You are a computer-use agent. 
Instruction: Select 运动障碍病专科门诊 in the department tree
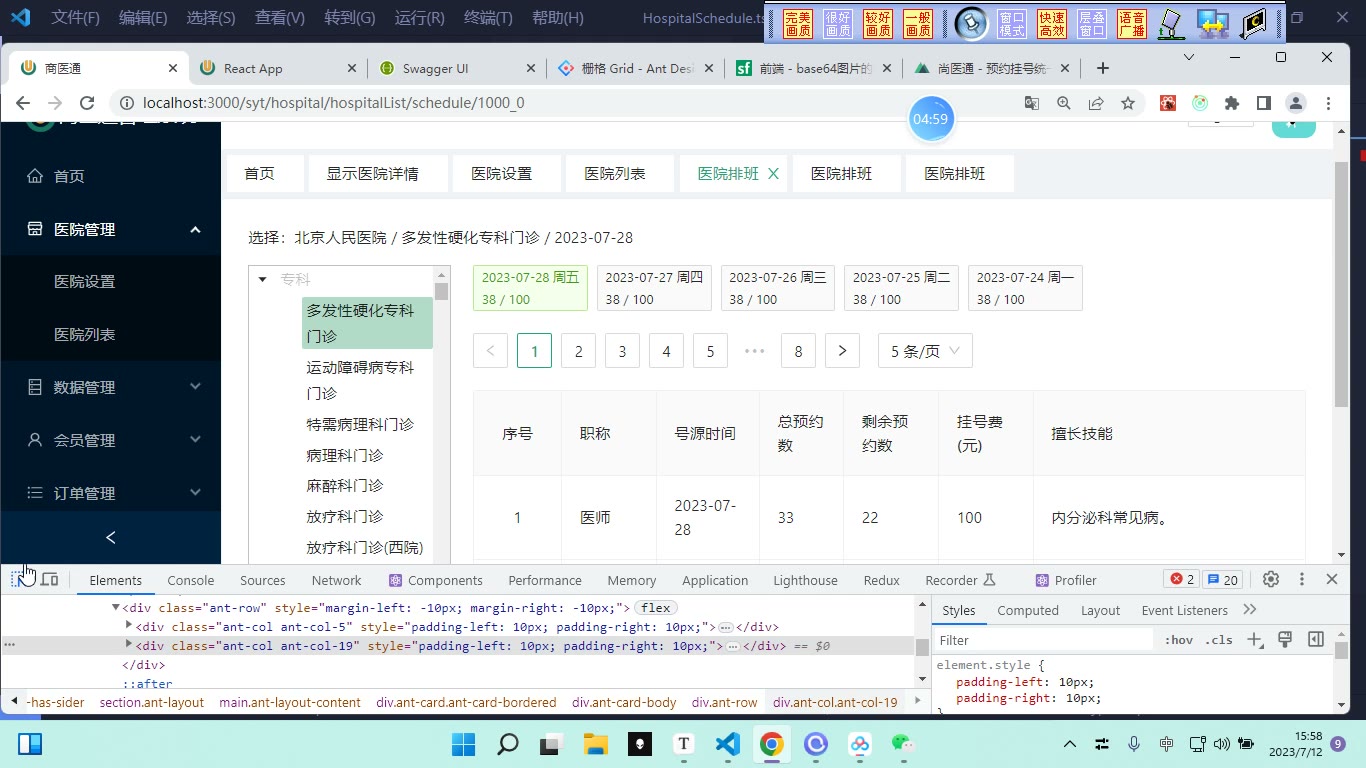coord(367,380)
